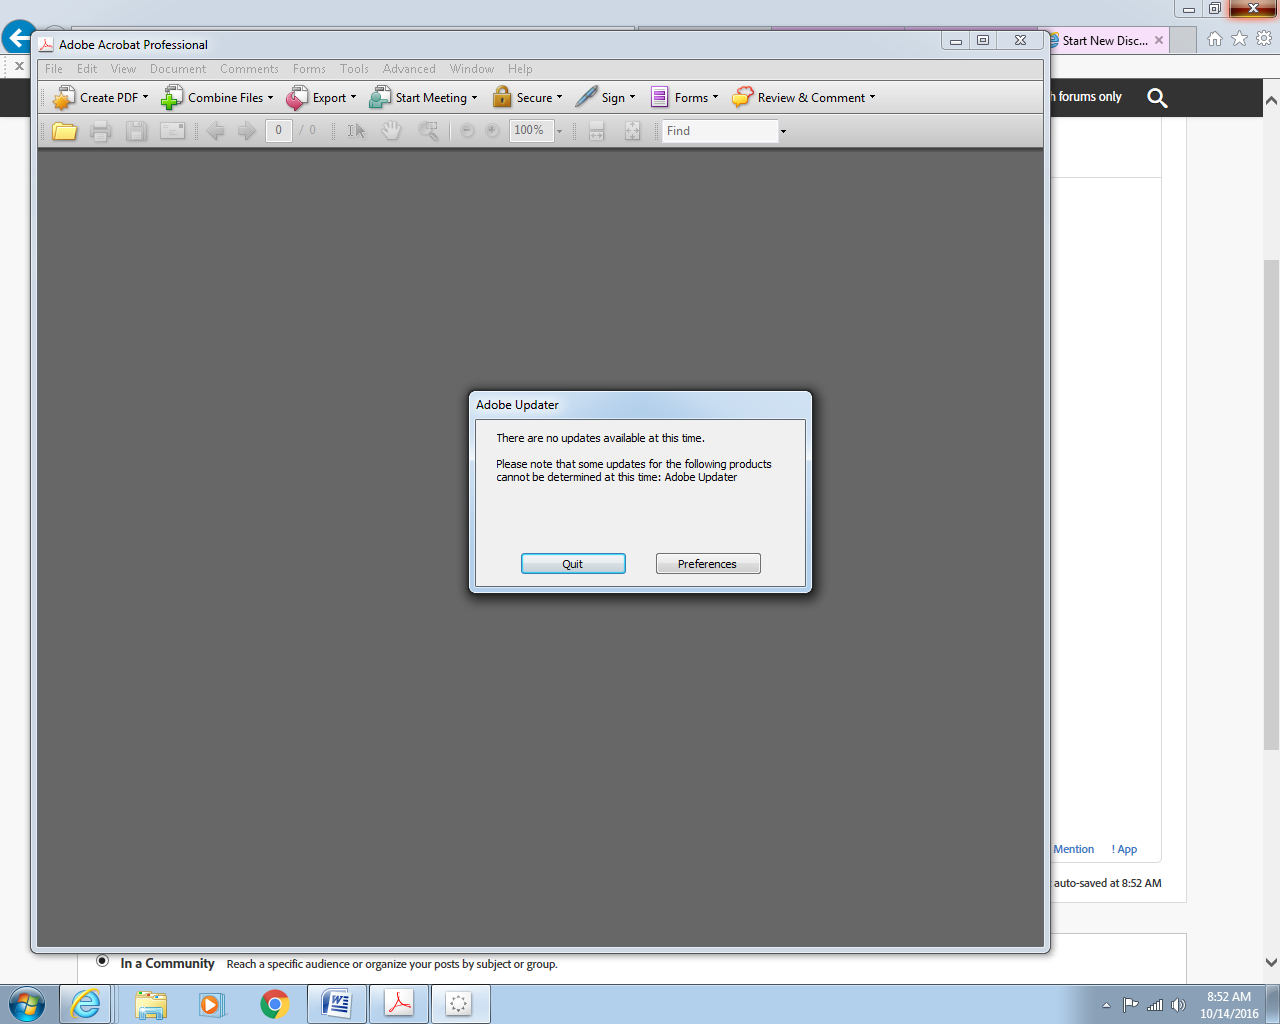1280x1024 pixels.
Task: Open Internet Explorer from taskbar
Action: [86, 1004]
